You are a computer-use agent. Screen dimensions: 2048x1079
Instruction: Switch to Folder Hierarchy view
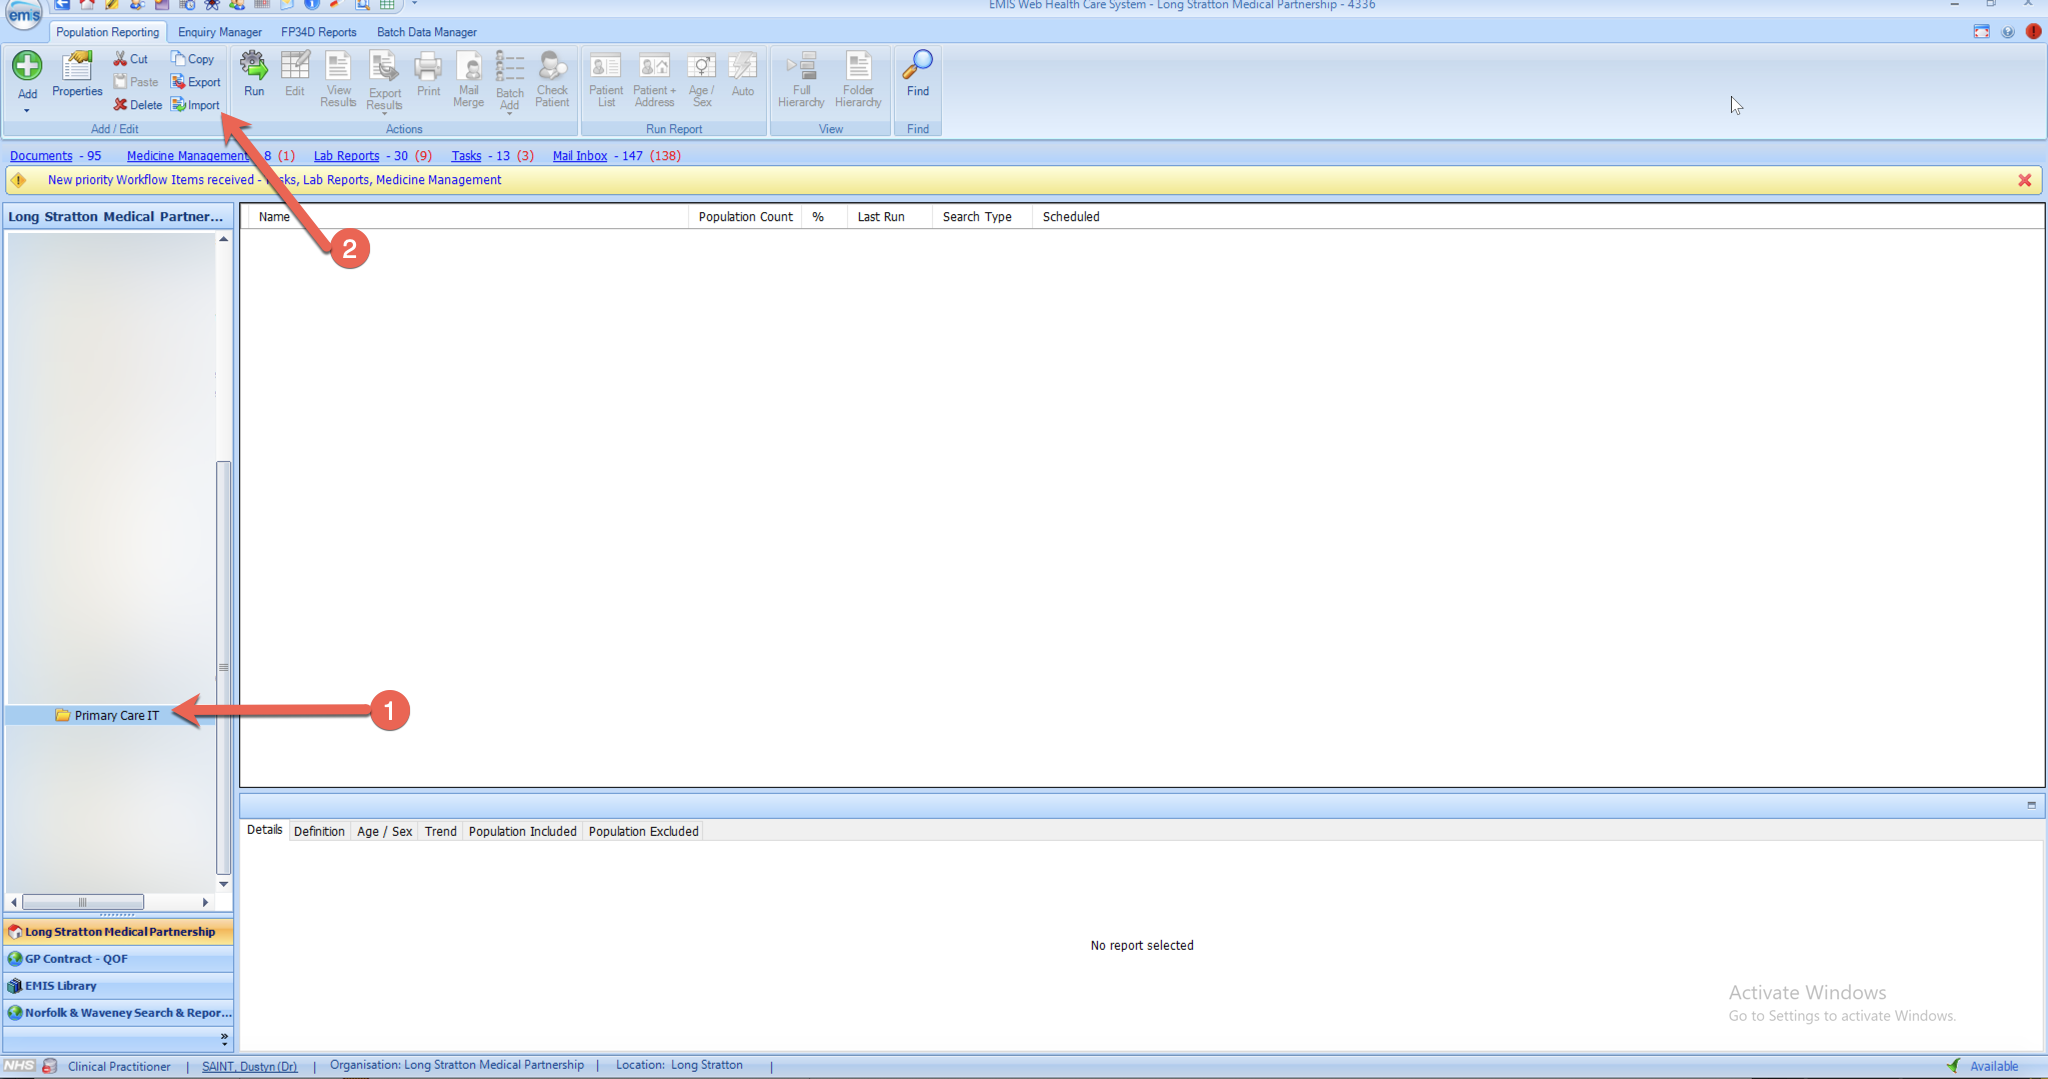(x=858, y=79)
